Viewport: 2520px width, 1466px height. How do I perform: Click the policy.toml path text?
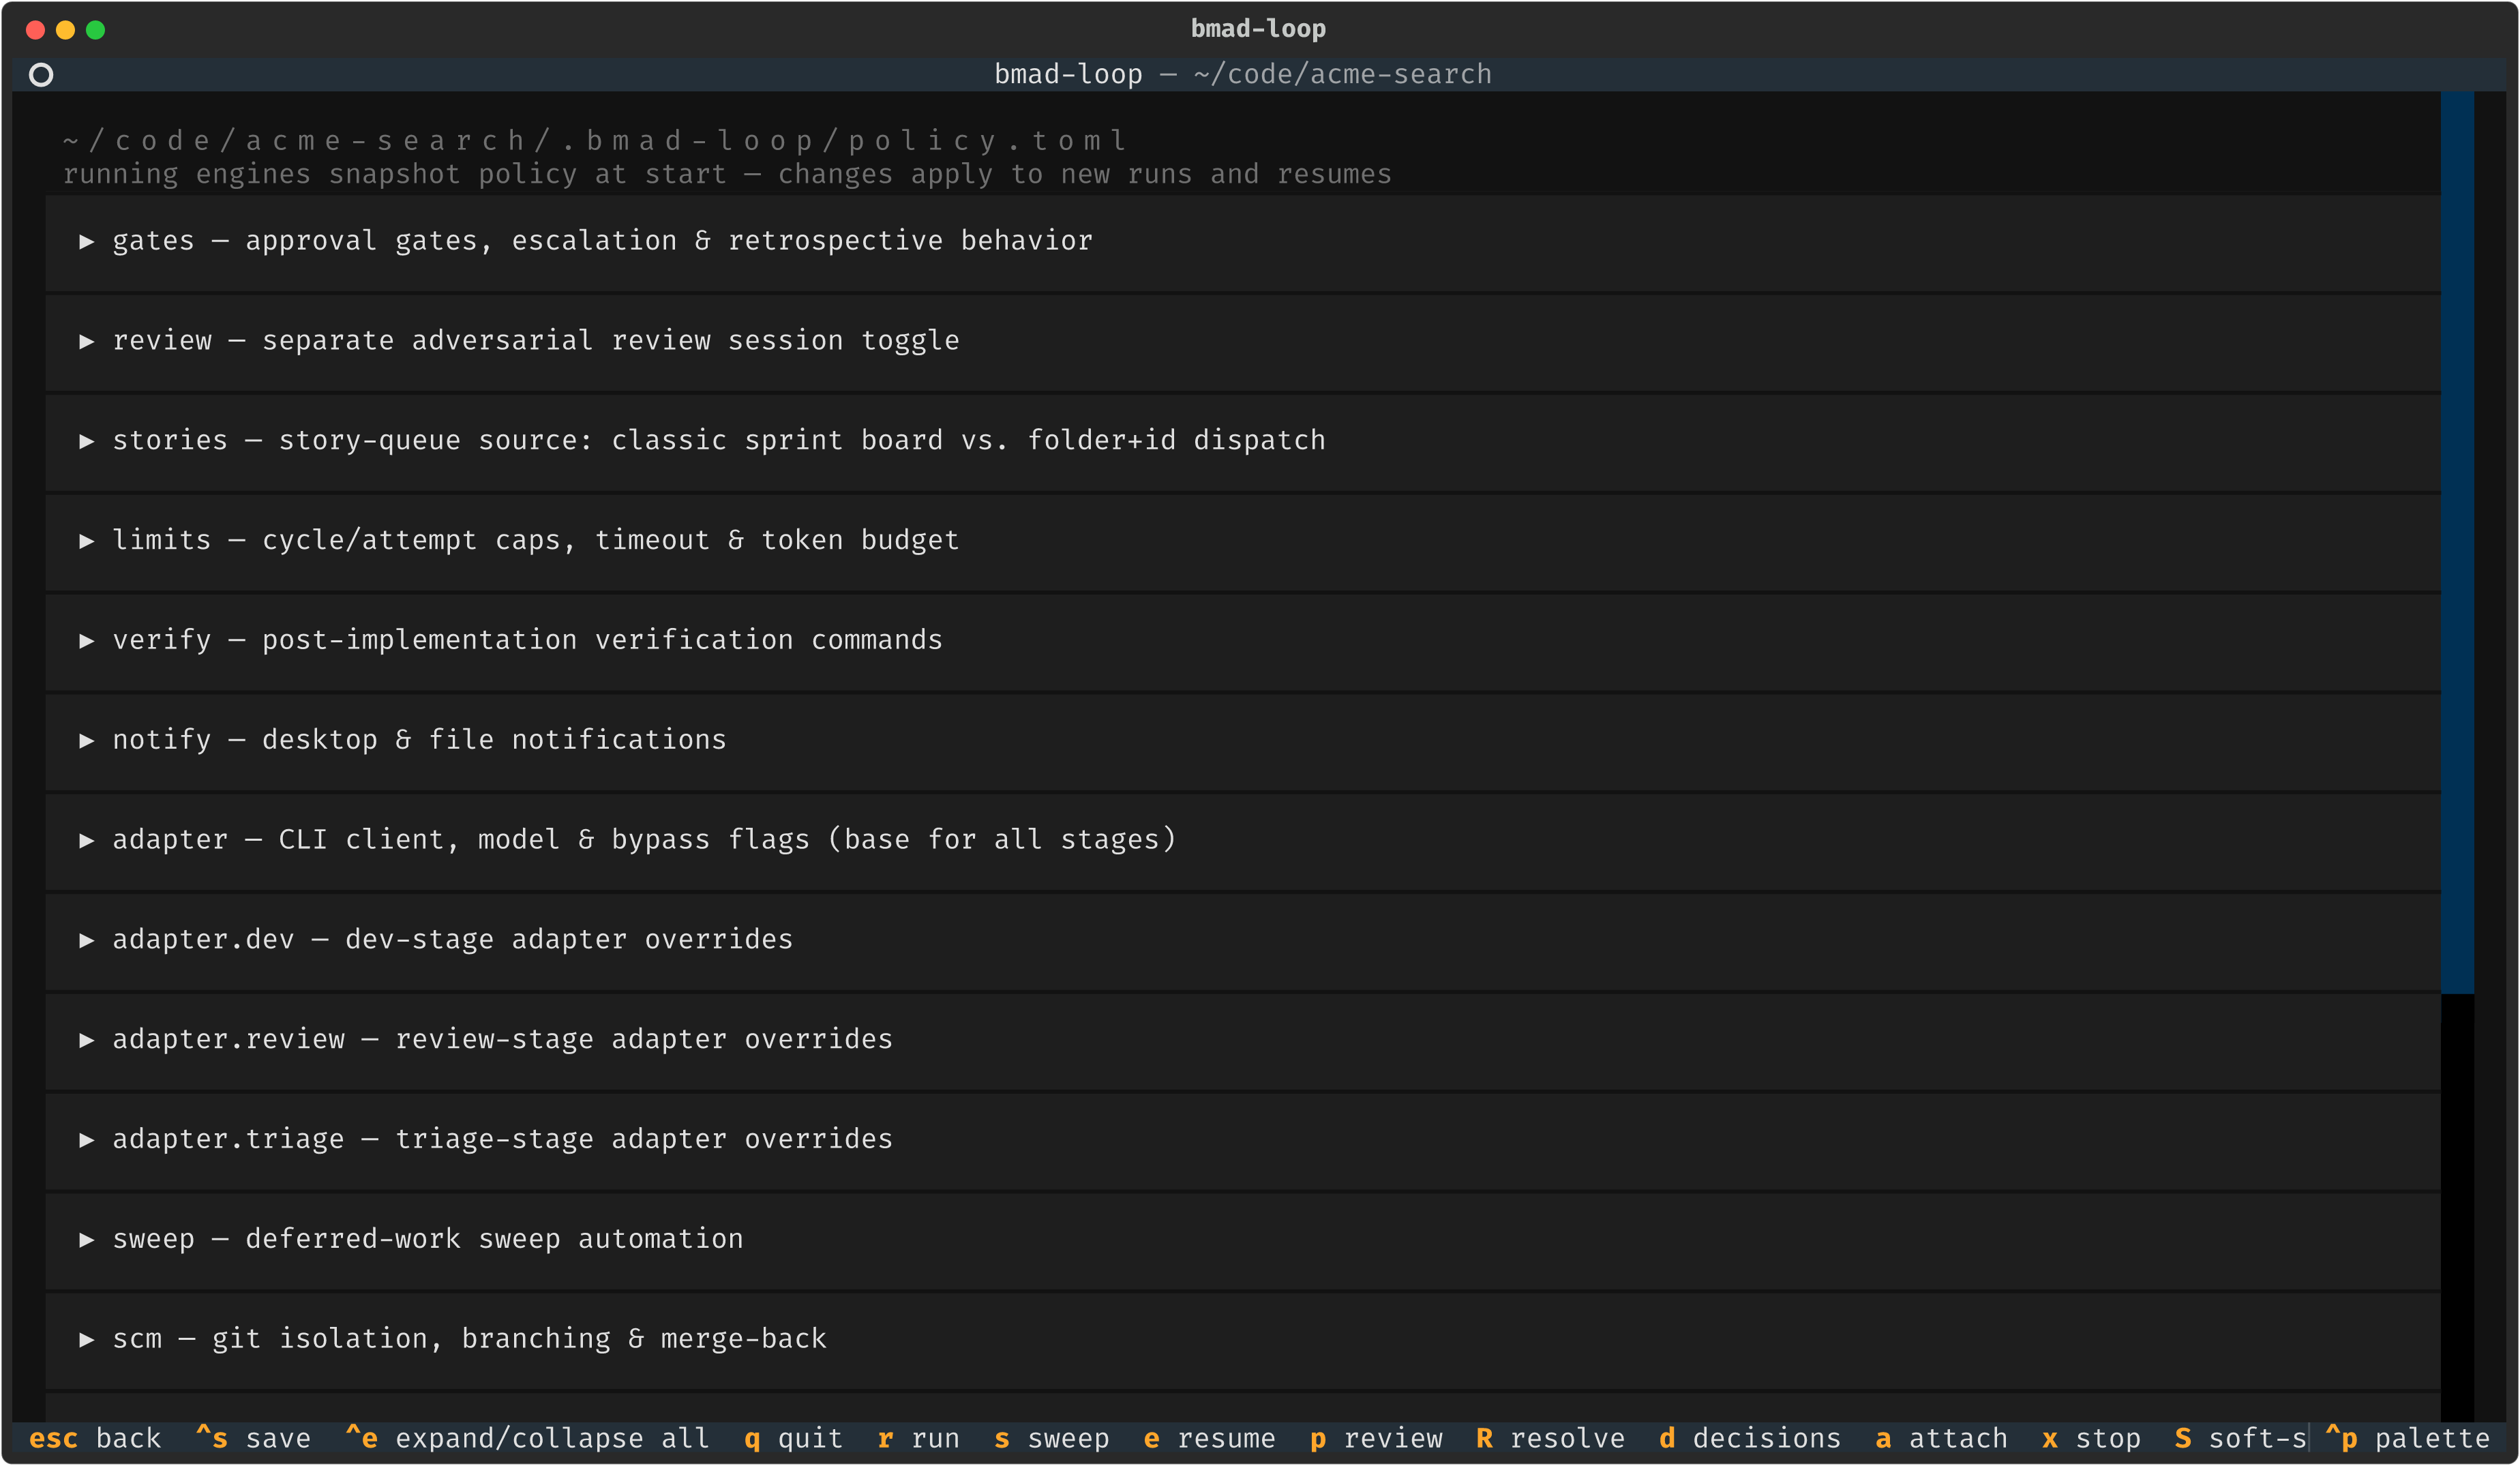point(596,140)
